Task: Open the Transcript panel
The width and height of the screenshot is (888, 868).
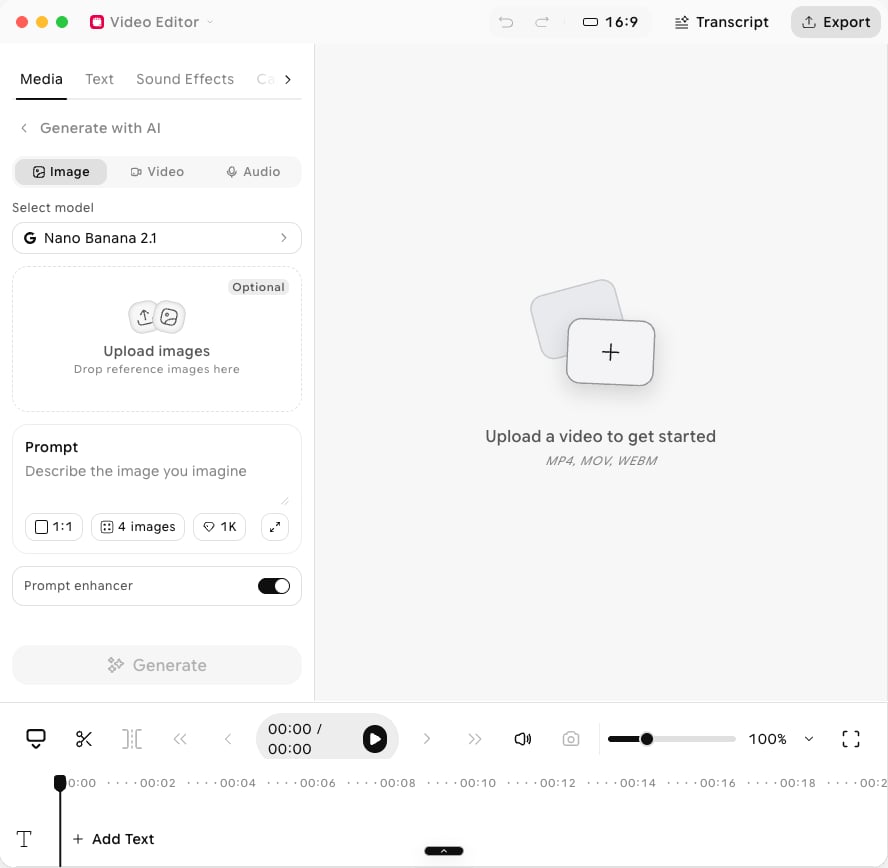Action: tap(722, 22)
